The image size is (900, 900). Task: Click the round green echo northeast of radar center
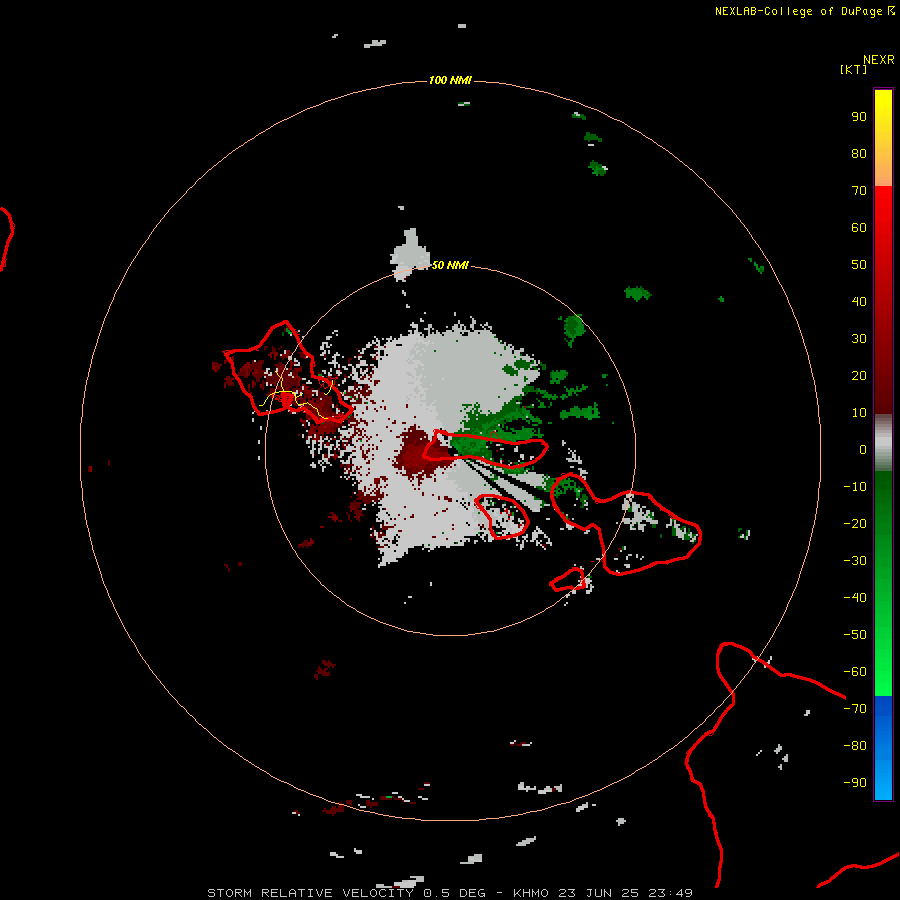(x=573, y=328)
